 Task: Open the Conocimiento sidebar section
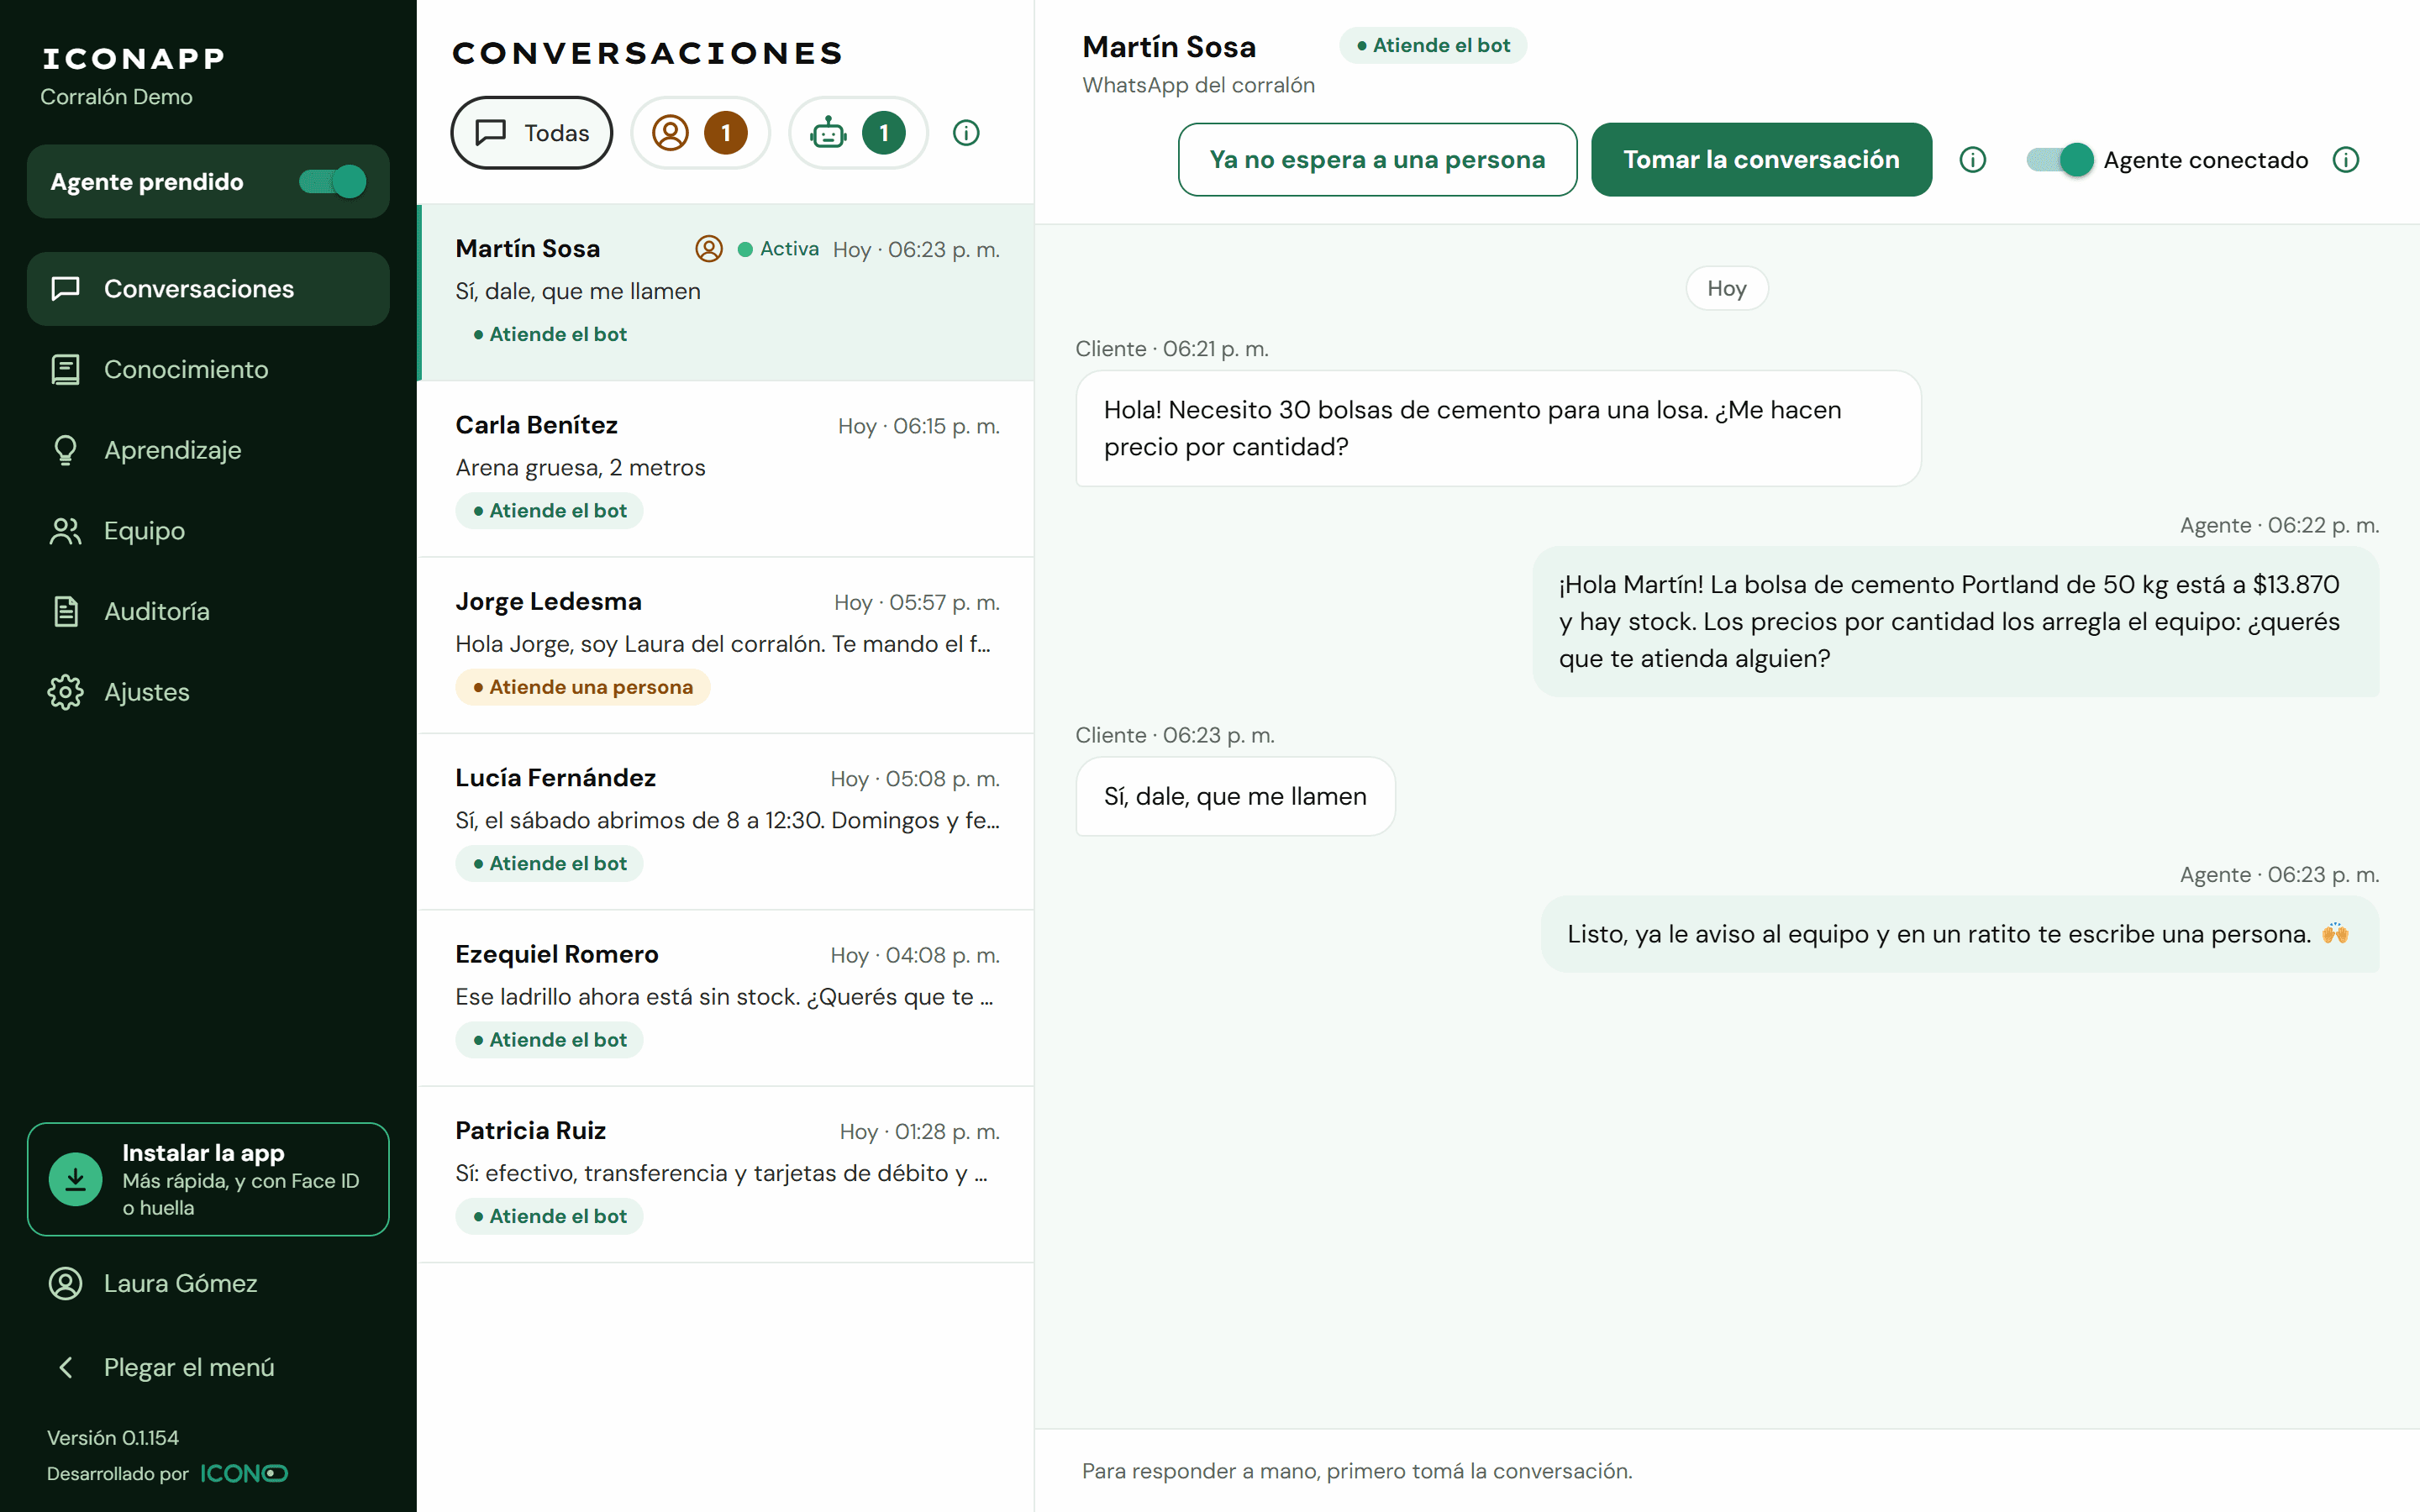click(208, 370)
